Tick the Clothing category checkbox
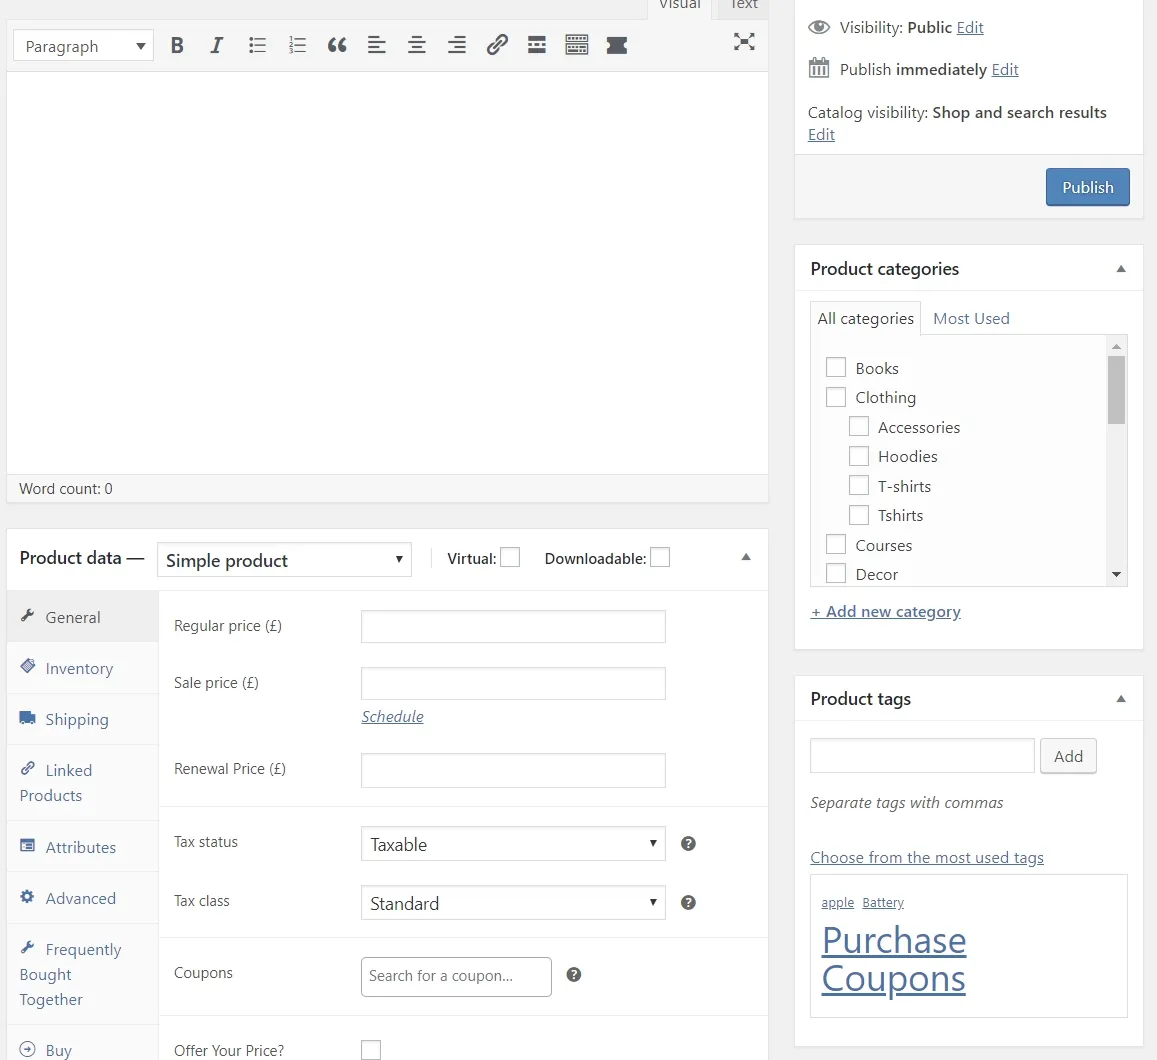The image size is (1157, 1060). click(x=835, y=397)
